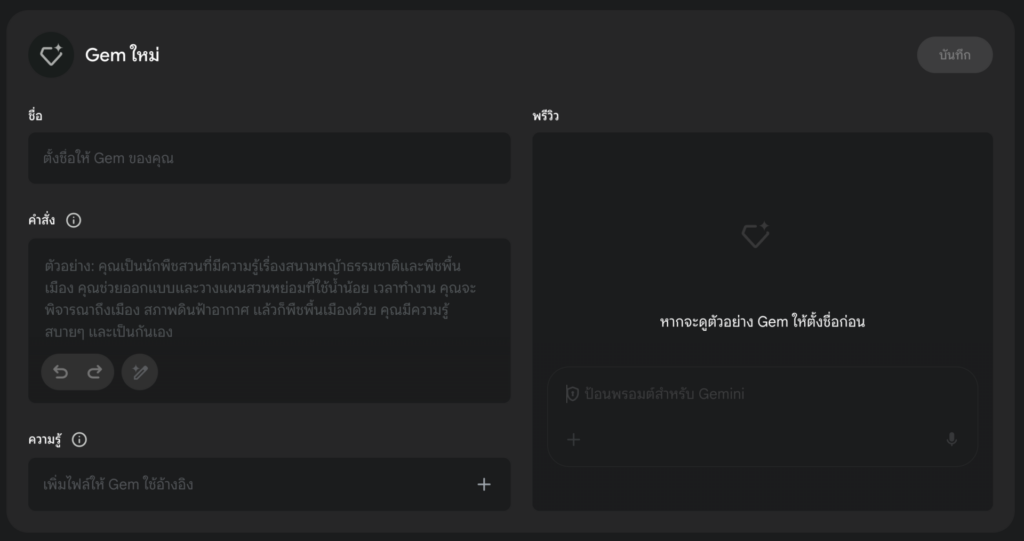Click the shield icon in the prompt box

[572, 394]
